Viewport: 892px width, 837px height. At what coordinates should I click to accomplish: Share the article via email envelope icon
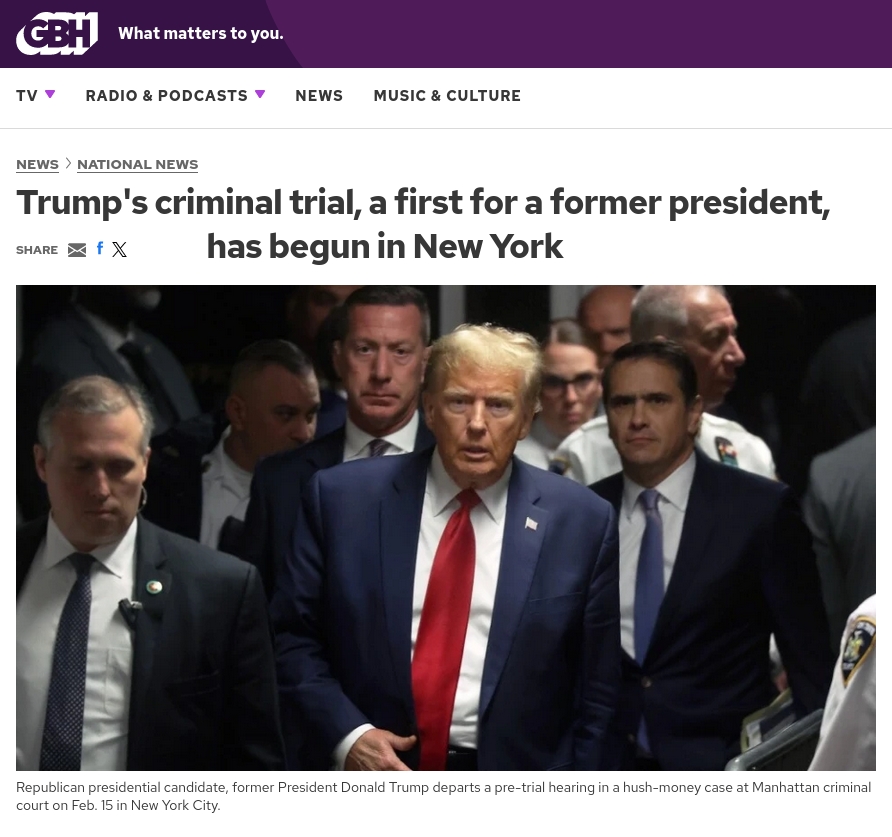click(x=77, y=250)
